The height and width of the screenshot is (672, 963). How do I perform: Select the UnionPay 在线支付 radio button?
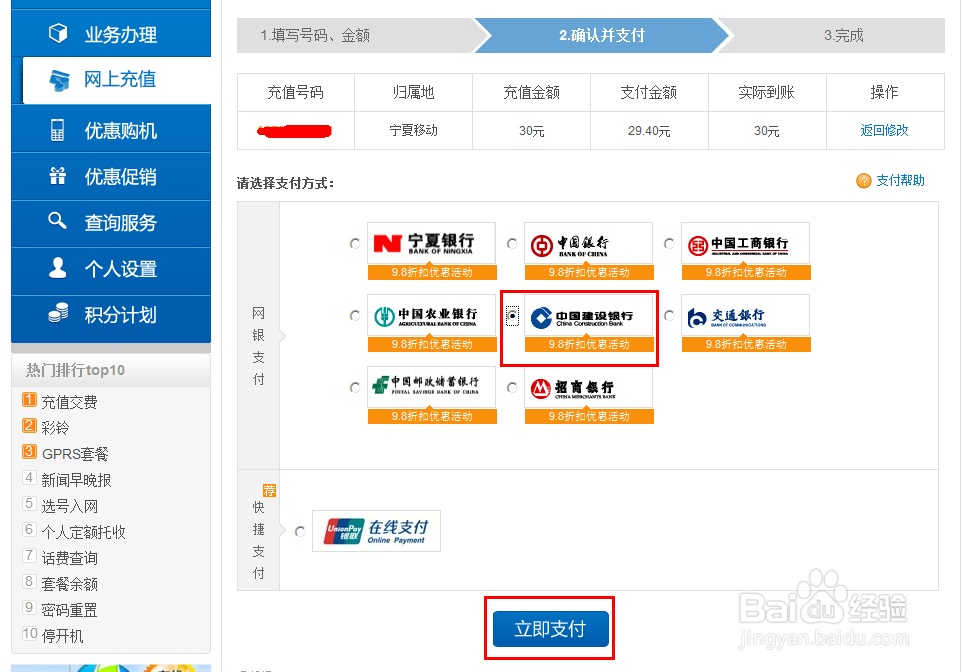coord(300,531)
